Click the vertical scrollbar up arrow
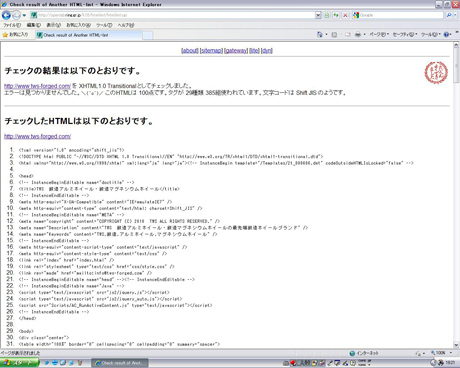The image size is (460, 368). [456, 45]
